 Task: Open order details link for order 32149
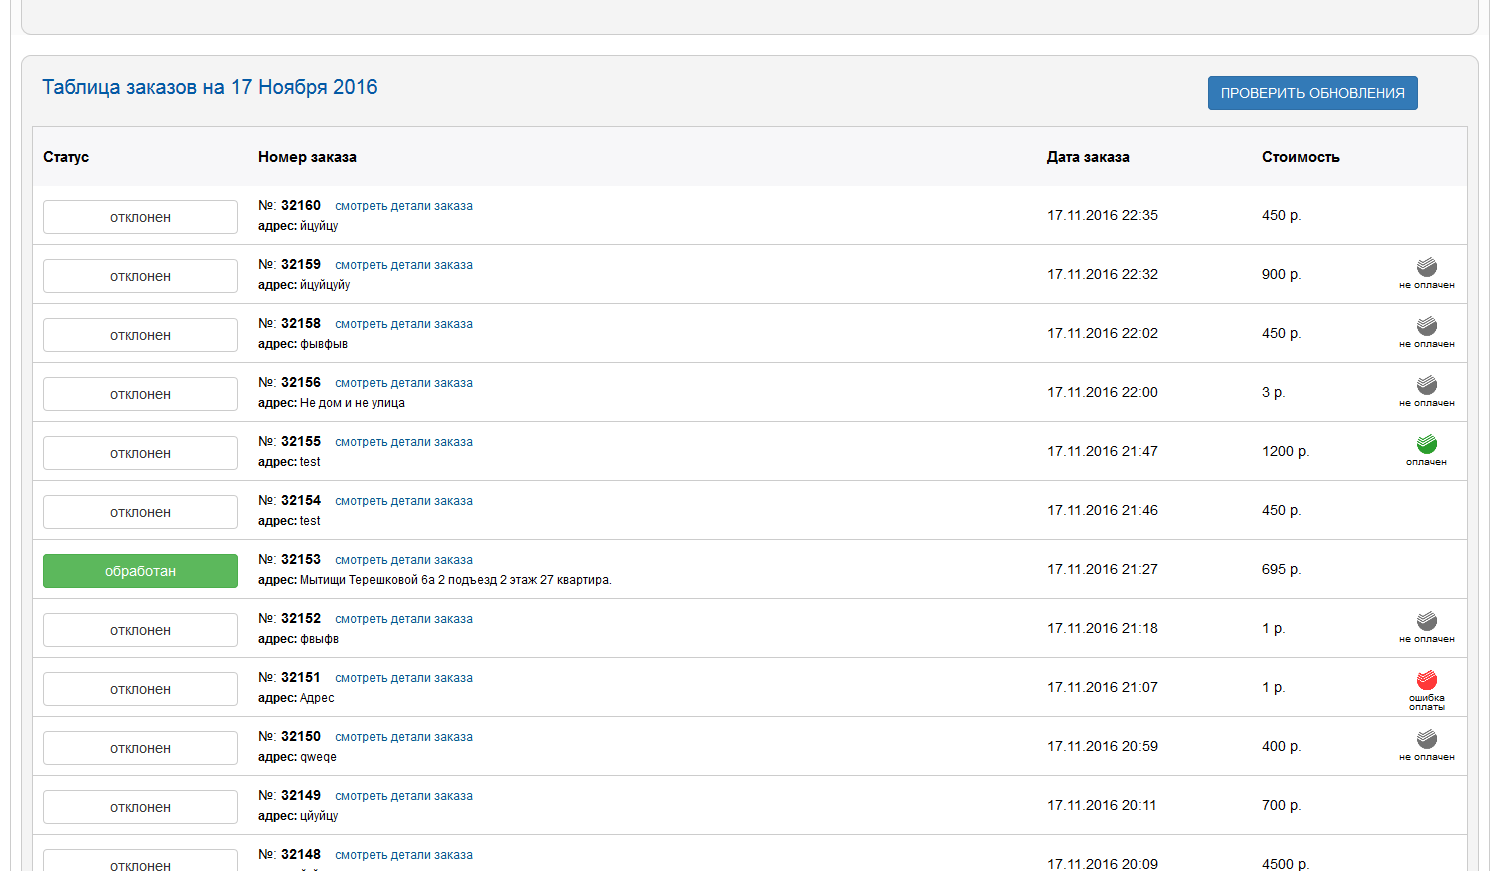coord(404,796)
